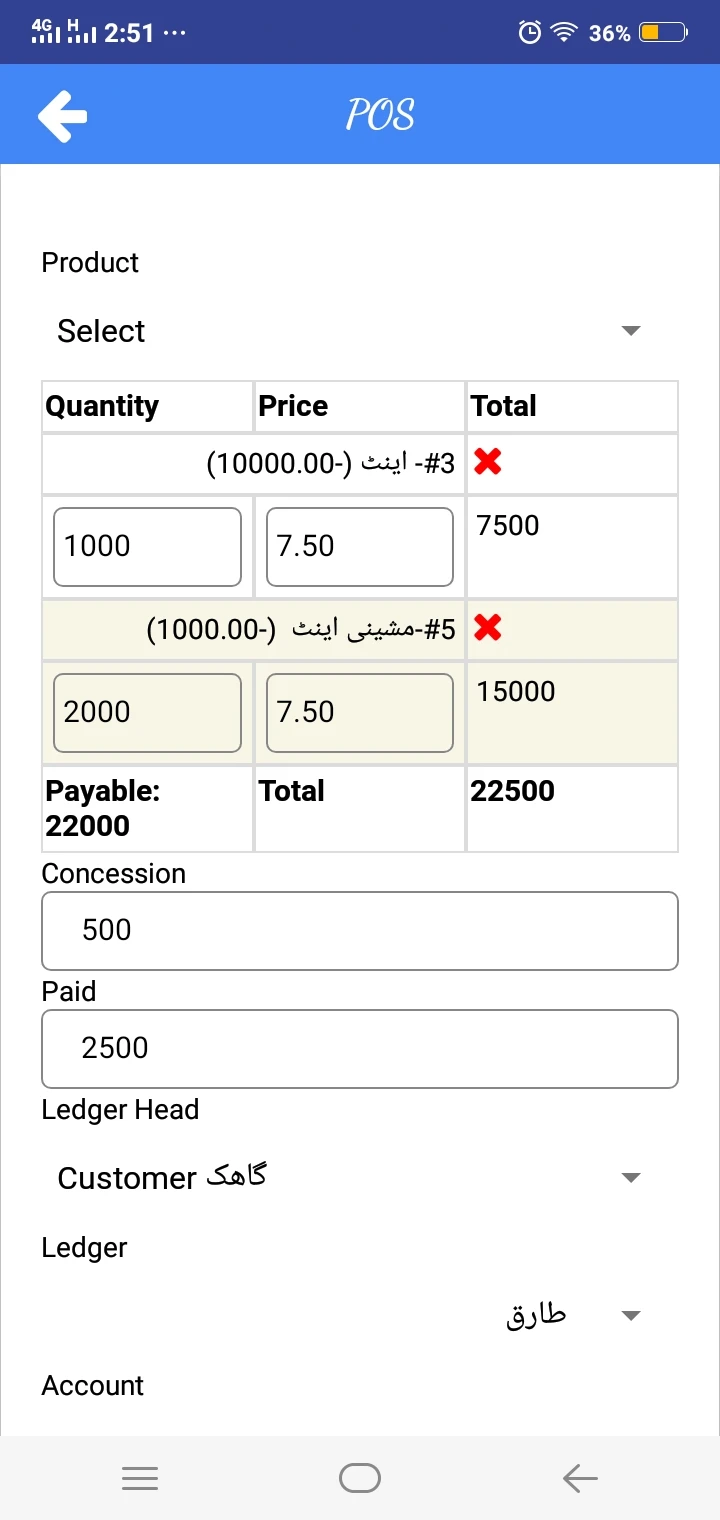
Task: Tap the alarm icon in status bar
Action: pyautogui.click(x=530, y=33)
